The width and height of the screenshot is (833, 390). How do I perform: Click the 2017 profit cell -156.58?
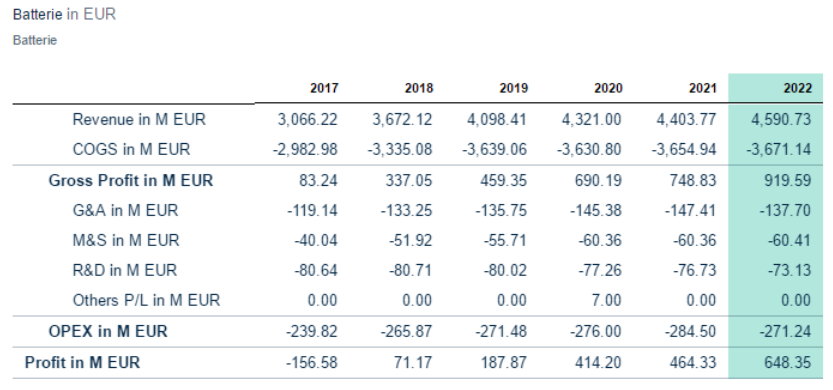(311, 363)
